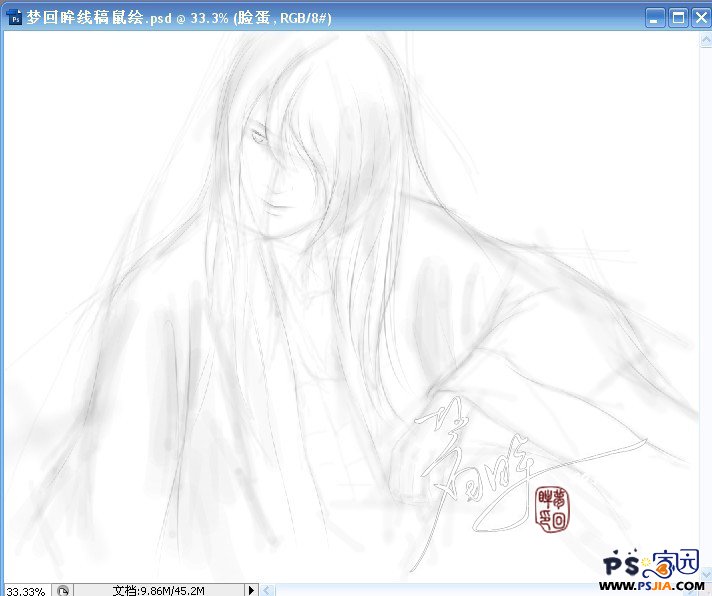Open the status bar info arrow menu
Image resolution: width=712 pixels, height=596 pixels.
[251, 590]
